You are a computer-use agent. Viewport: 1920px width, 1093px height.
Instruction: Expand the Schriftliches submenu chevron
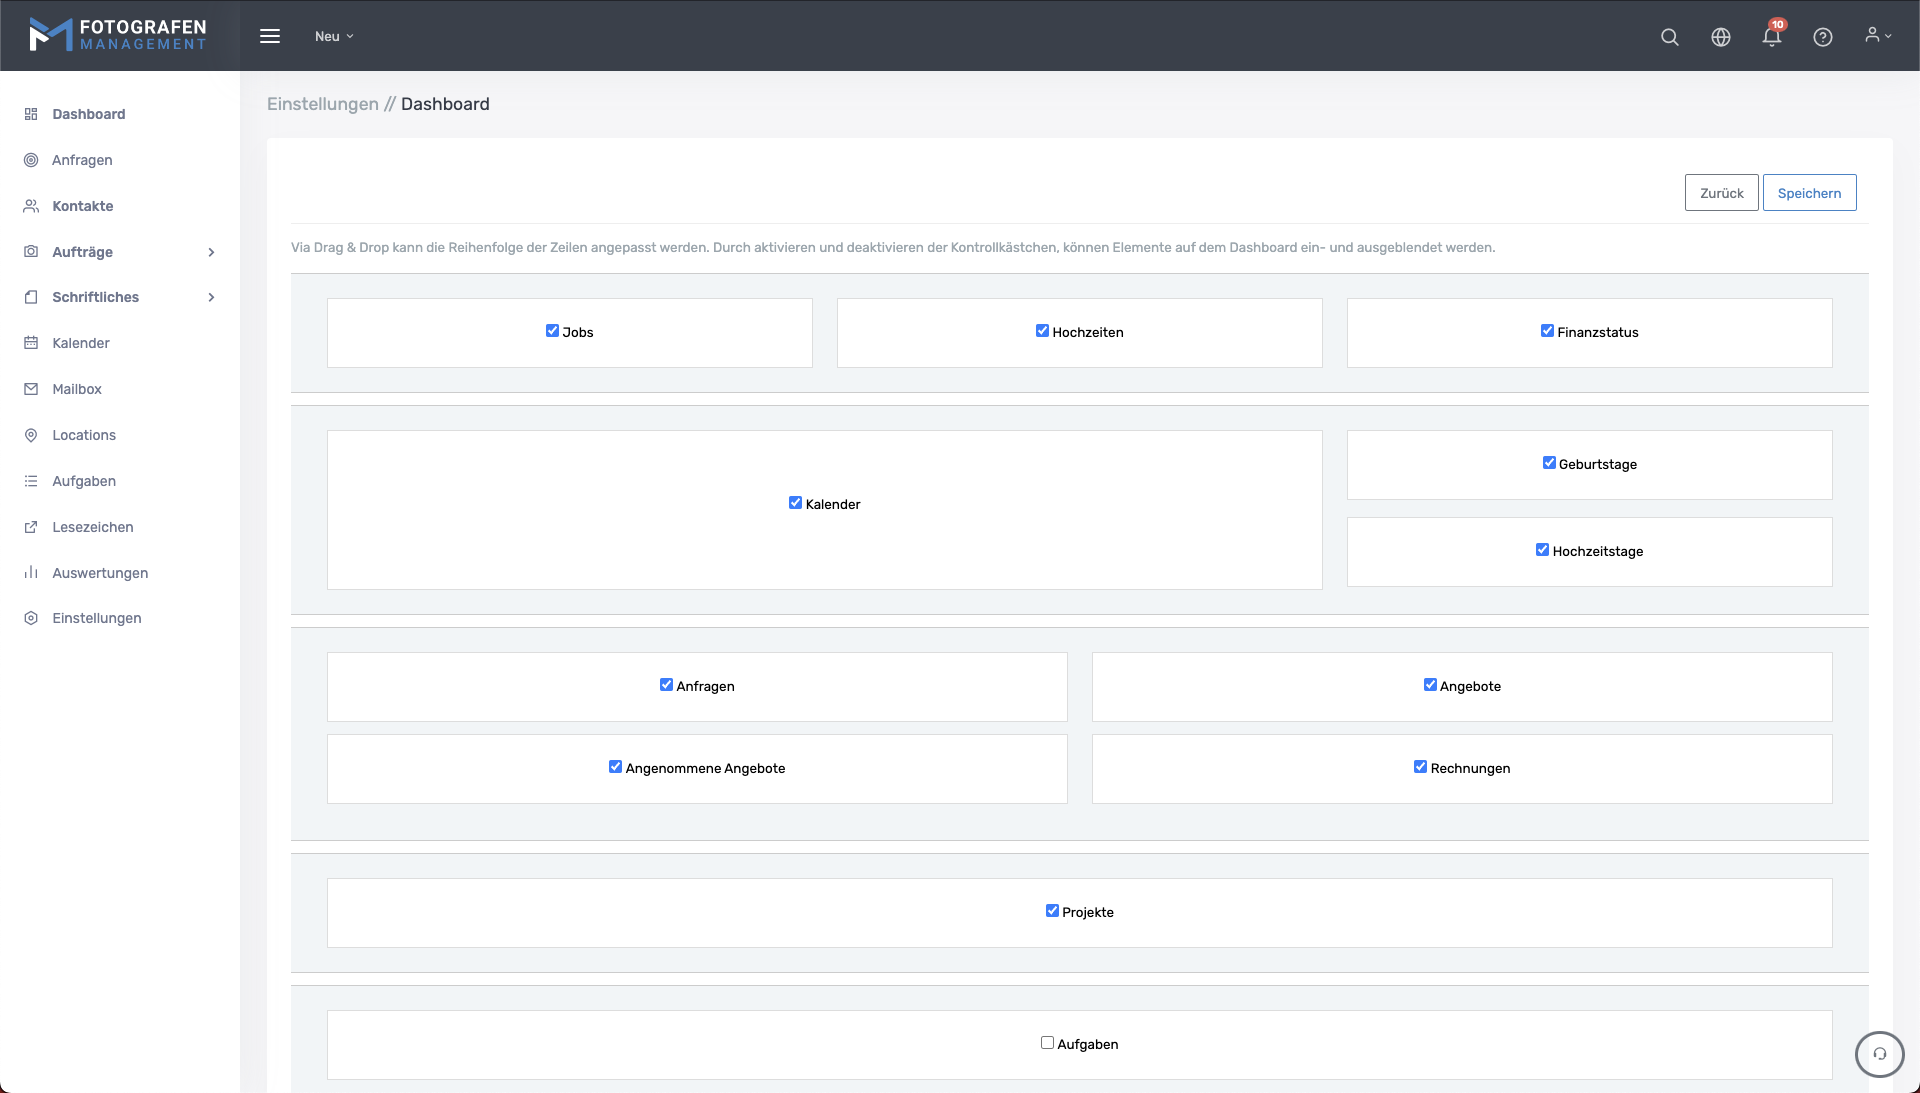click(211, 297)
